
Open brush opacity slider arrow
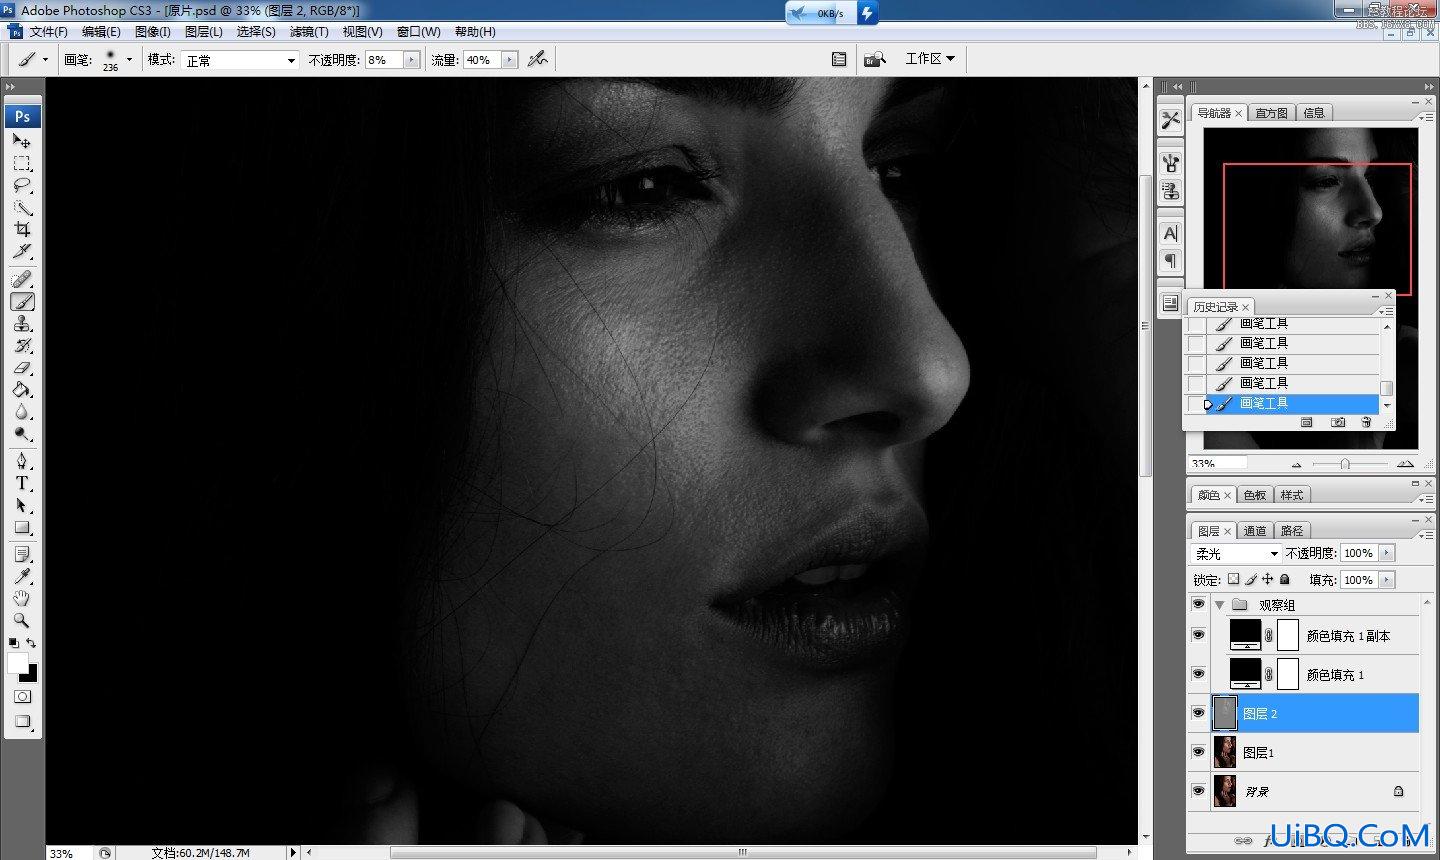tap(411, 60)
